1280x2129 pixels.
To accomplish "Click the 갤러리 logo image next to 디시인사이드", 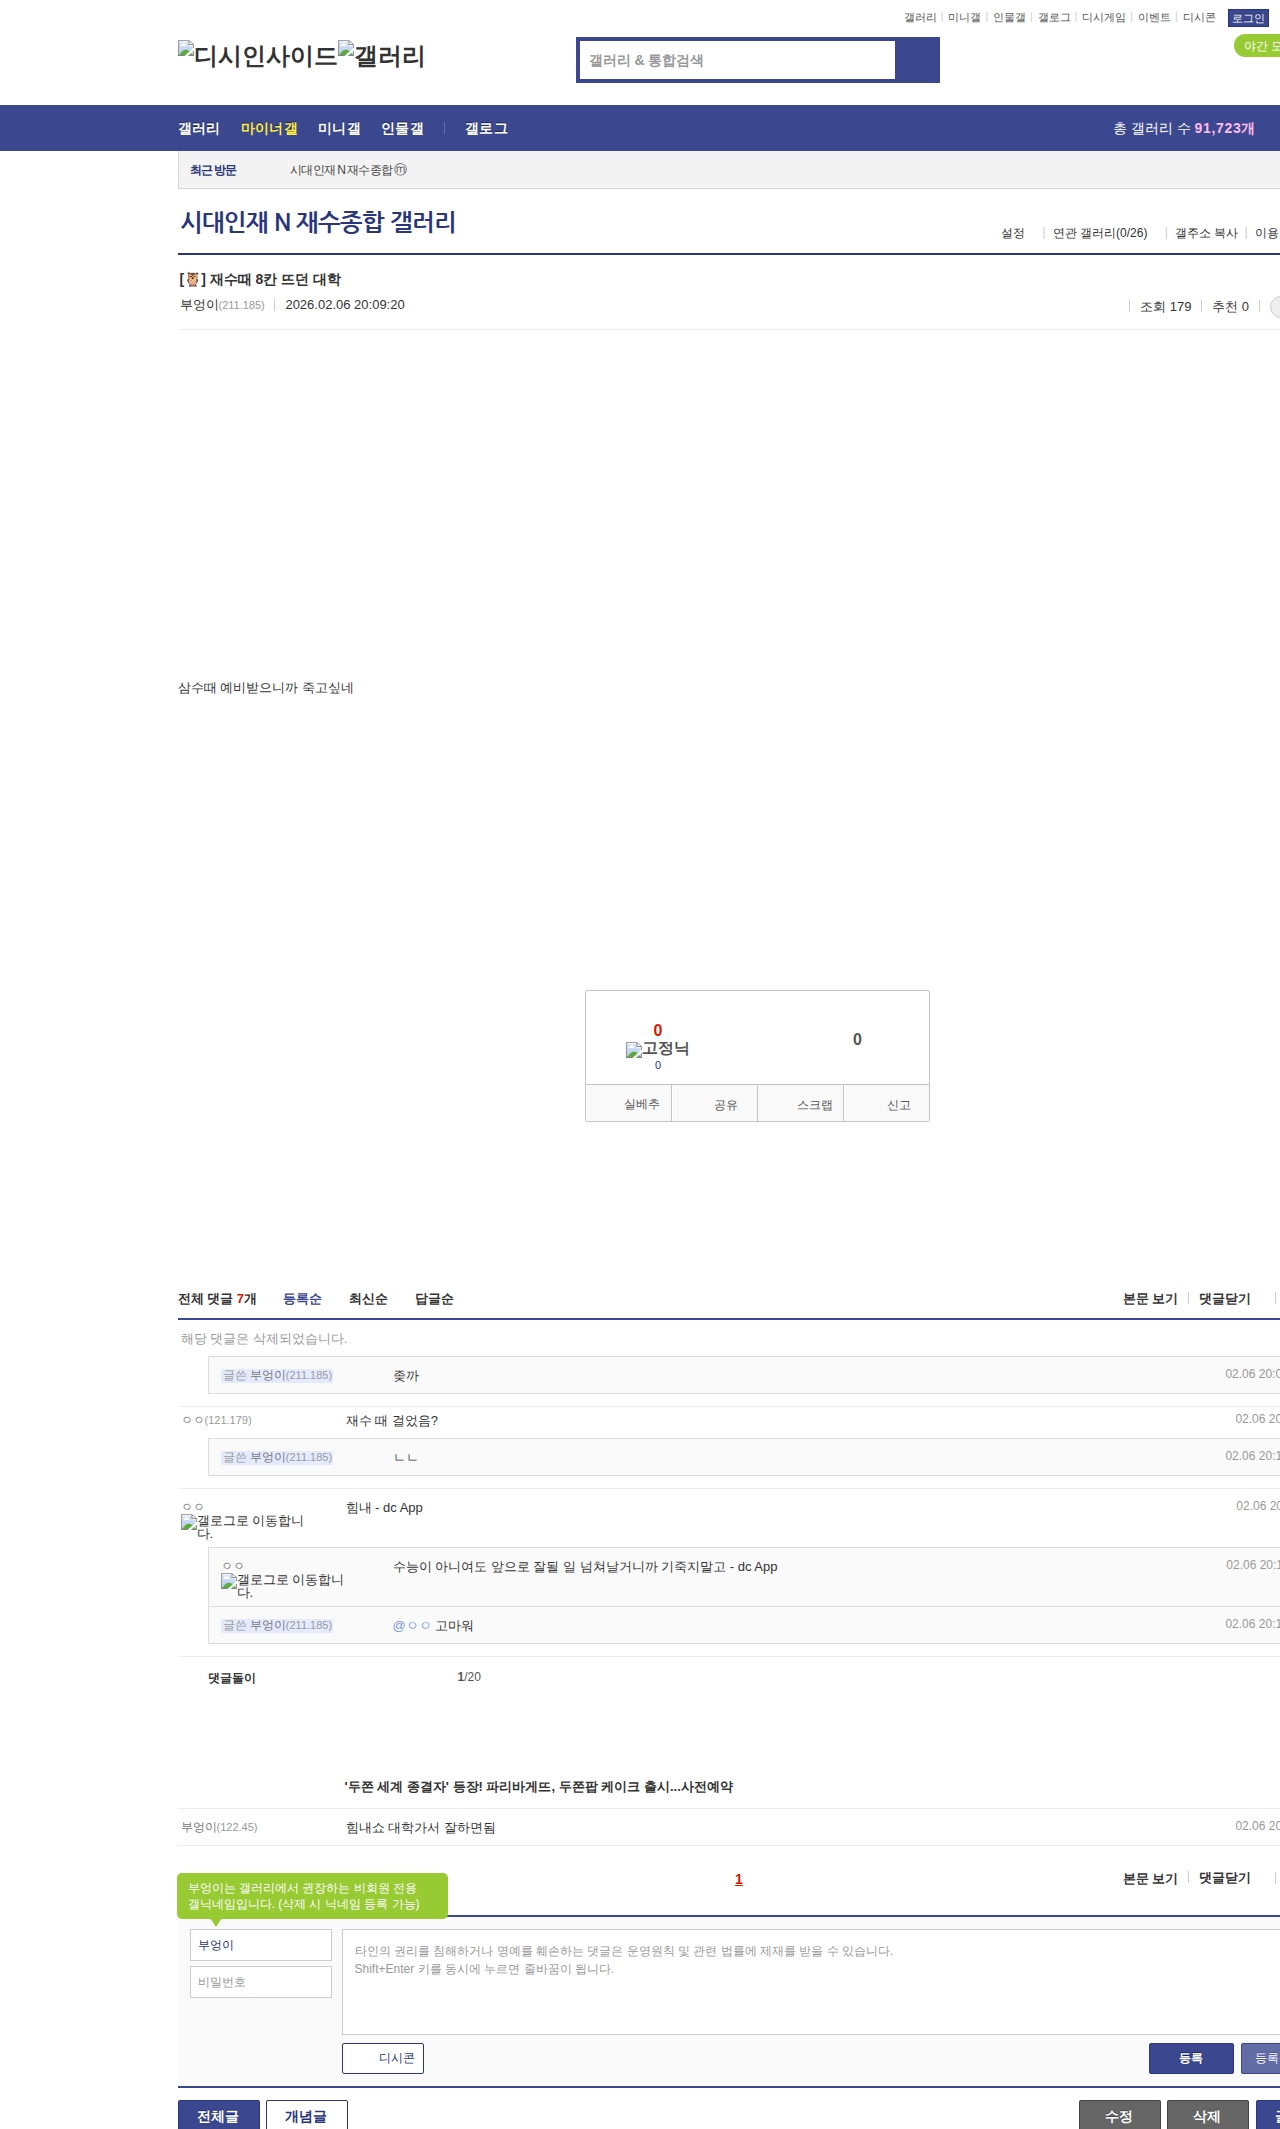I will point(381,56).
